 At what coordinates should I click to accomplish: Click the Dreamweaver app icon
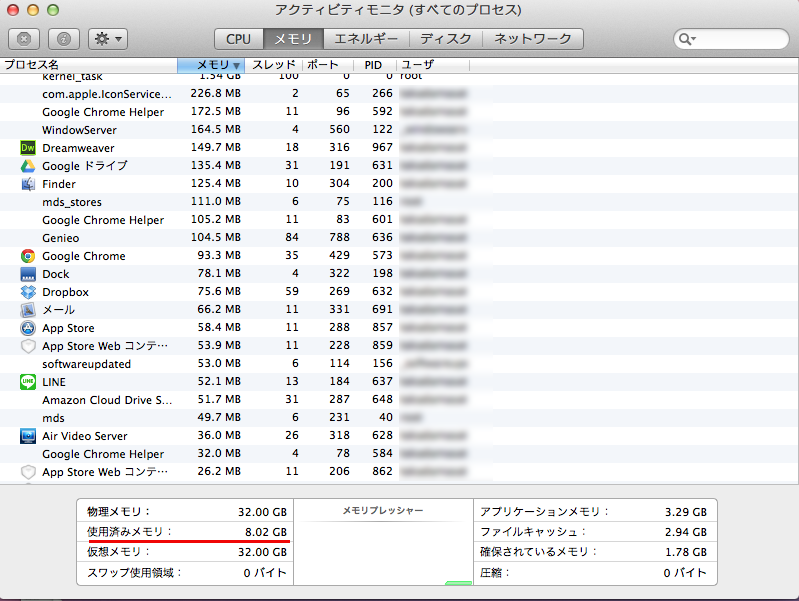(x=28, y=148)
